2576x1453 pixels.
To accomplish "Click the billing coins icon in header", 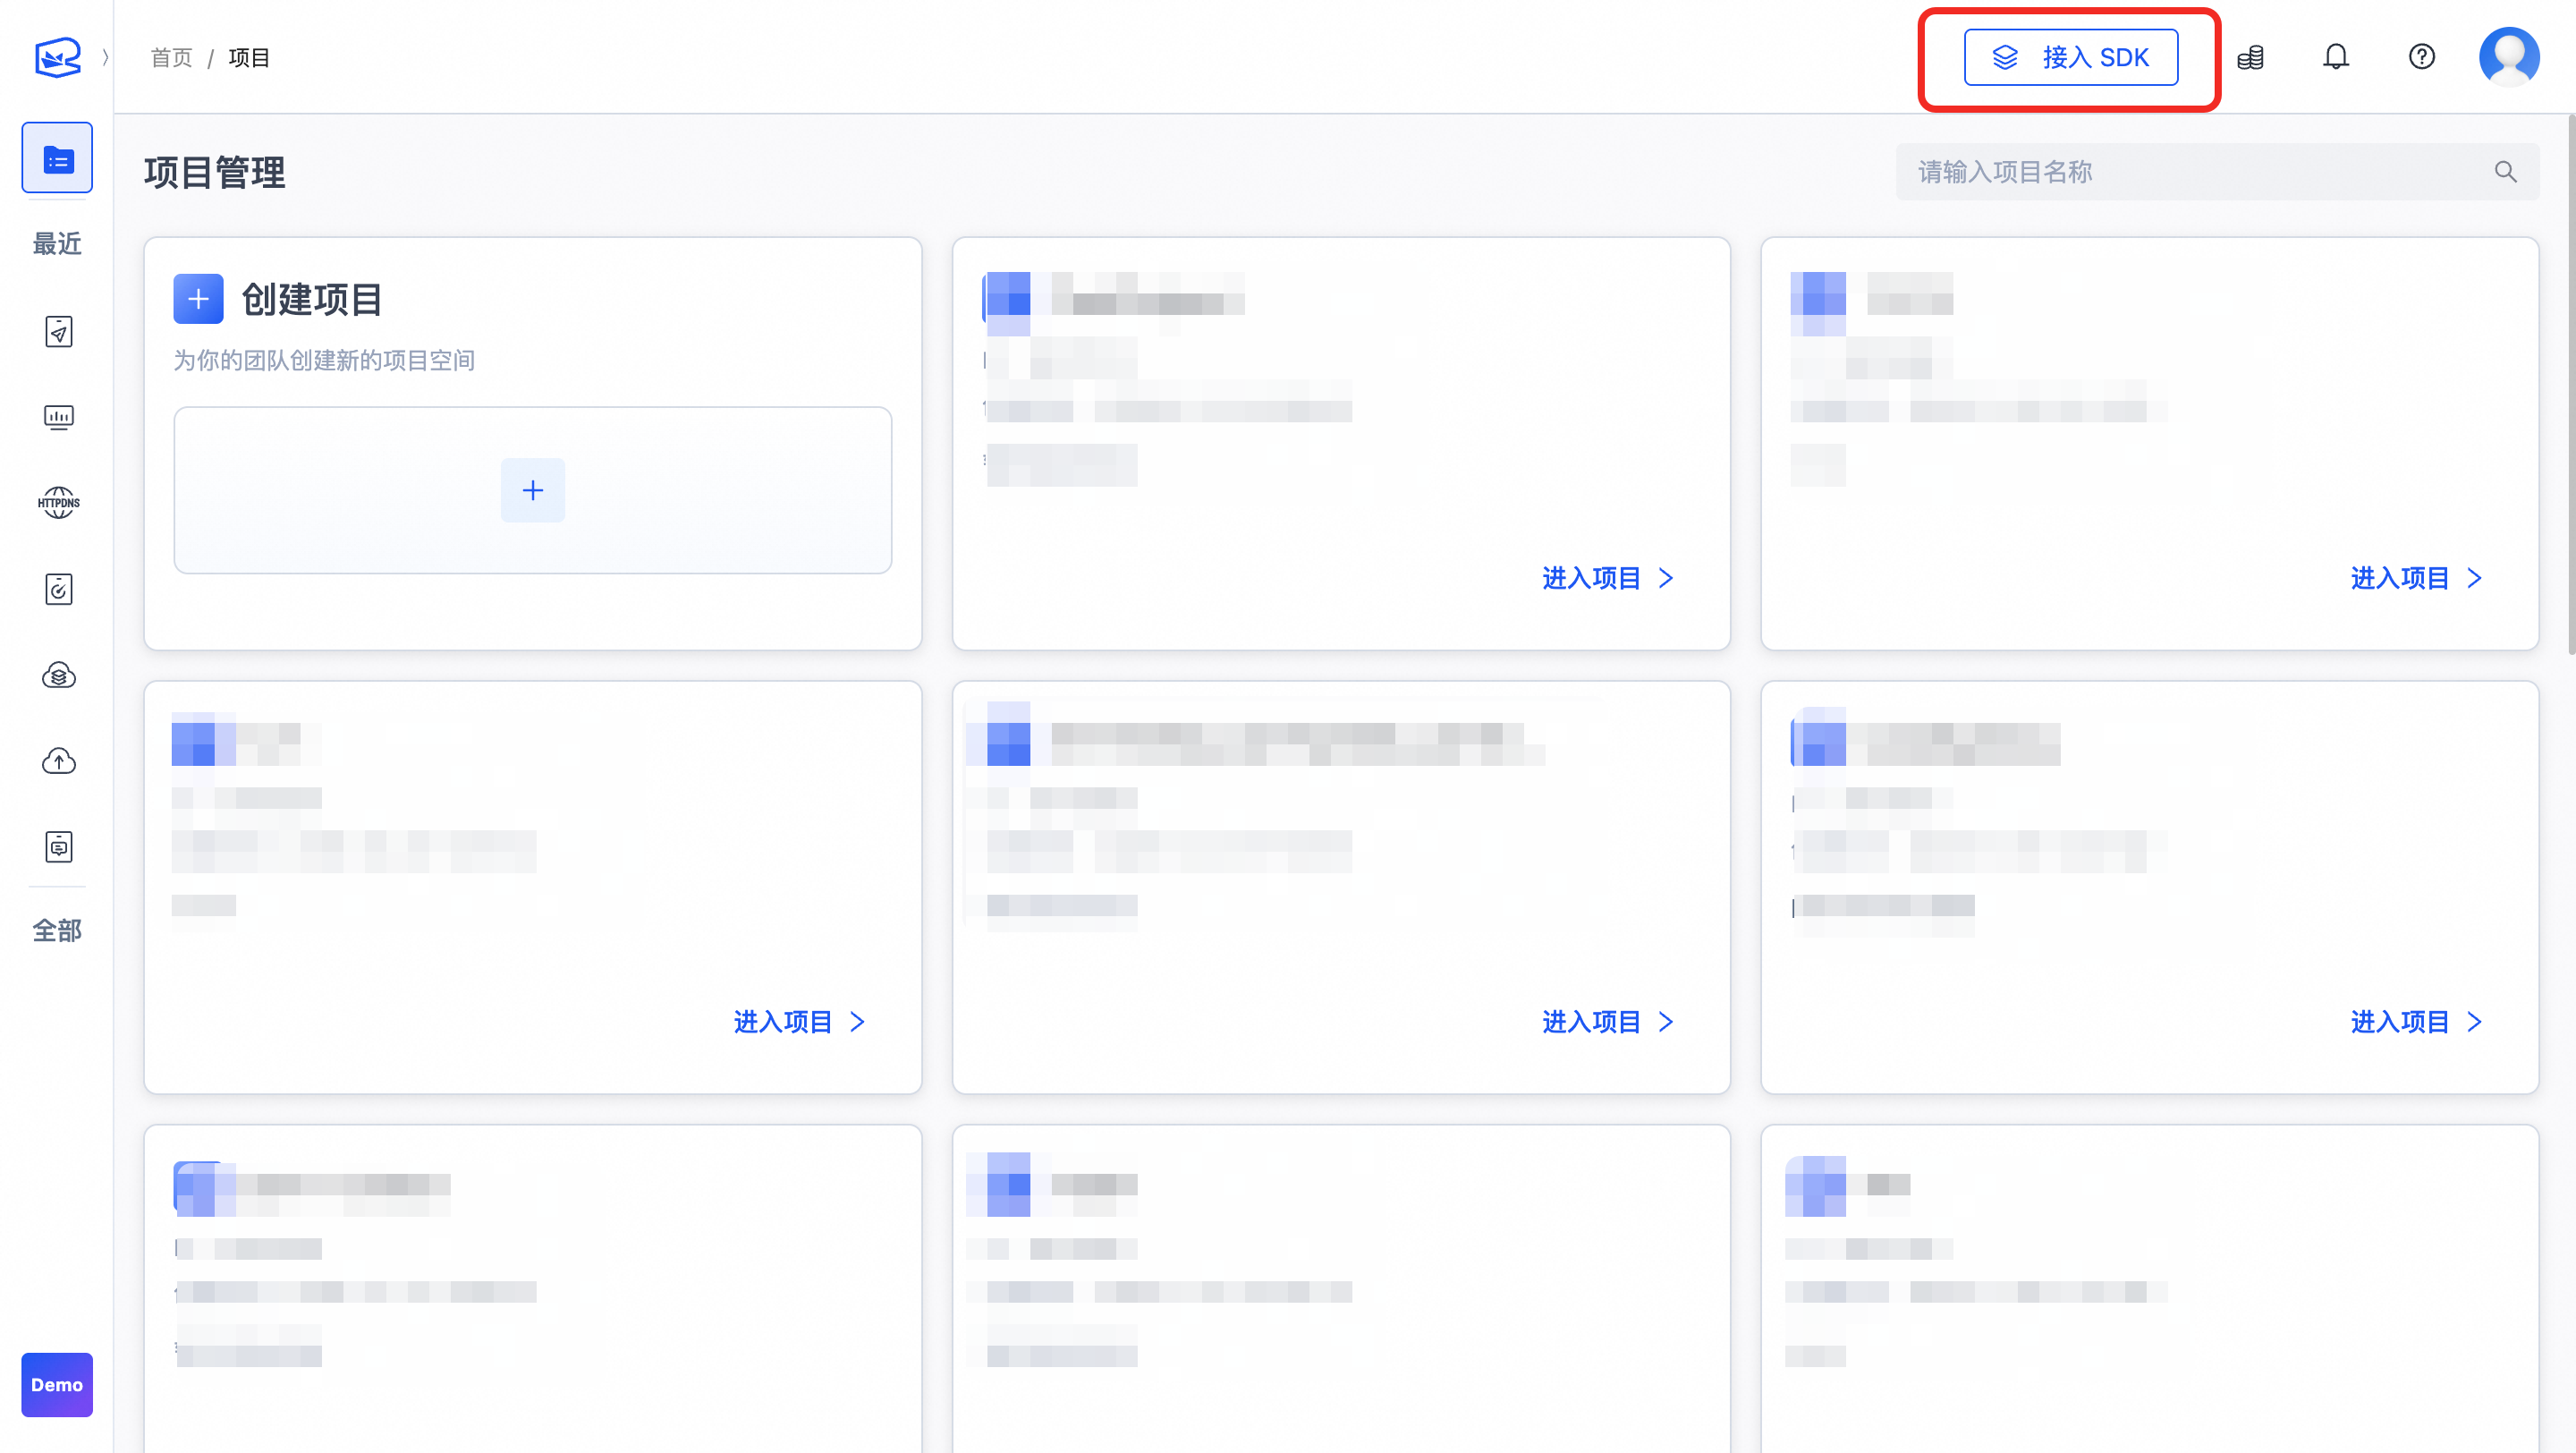I will [x=2250, y=57].
